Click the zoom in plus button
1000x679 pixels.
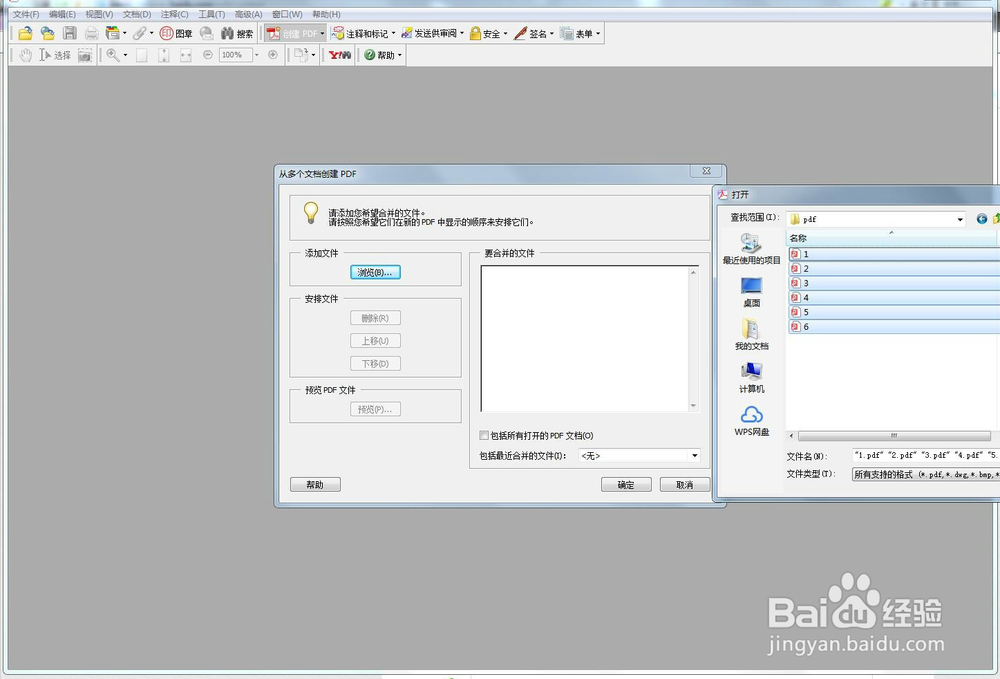tap(273, 55)
